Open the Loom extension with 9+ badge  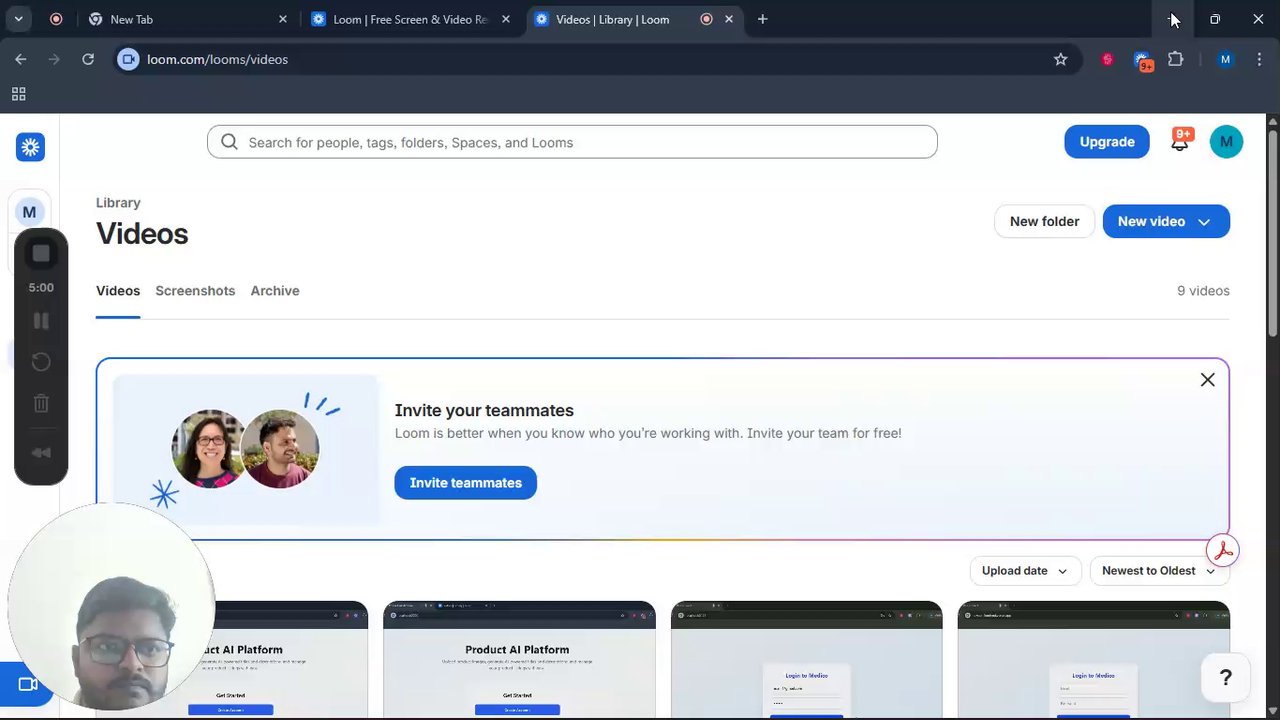tap(1143, 61)
